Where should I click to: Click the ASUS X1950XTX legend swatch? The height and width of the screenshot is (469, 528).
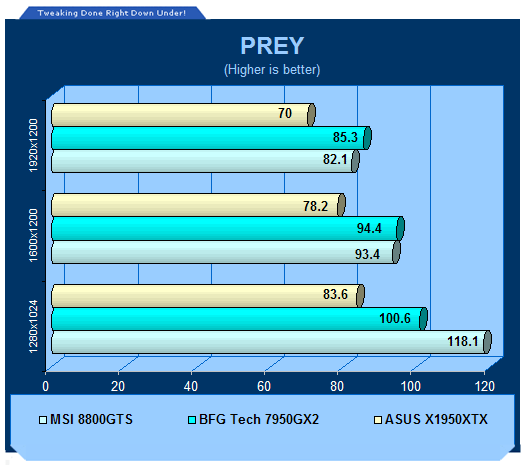[378, 420]
